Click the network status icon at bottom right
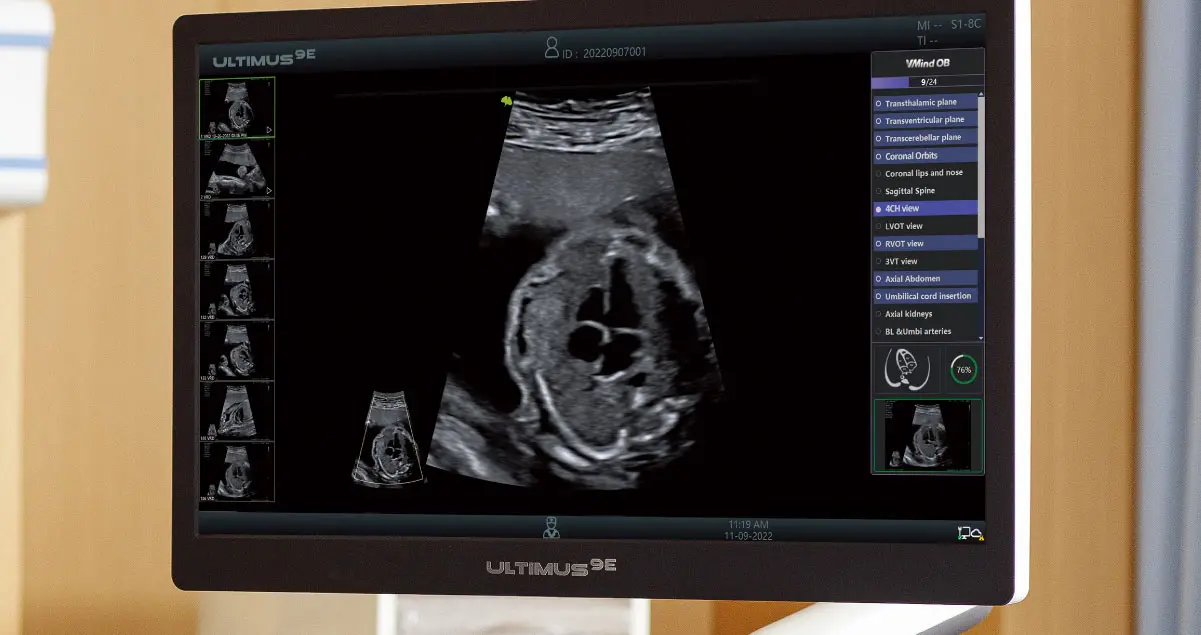 970,533
